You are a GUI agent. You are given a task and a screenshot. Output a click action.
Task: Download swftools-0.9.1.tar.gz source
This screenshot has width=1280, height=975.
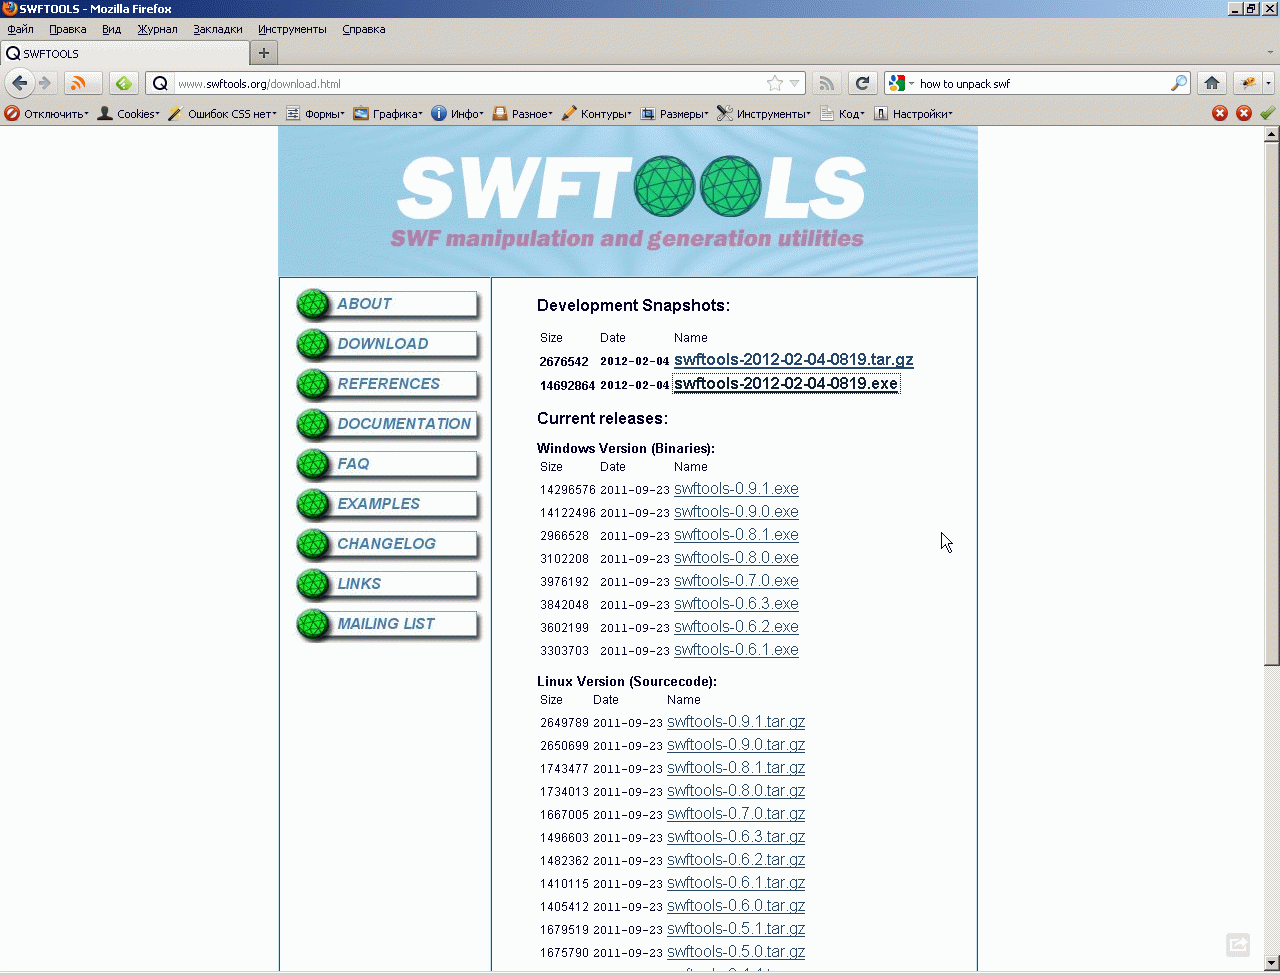pyautogui.click(x=736, y=722)
